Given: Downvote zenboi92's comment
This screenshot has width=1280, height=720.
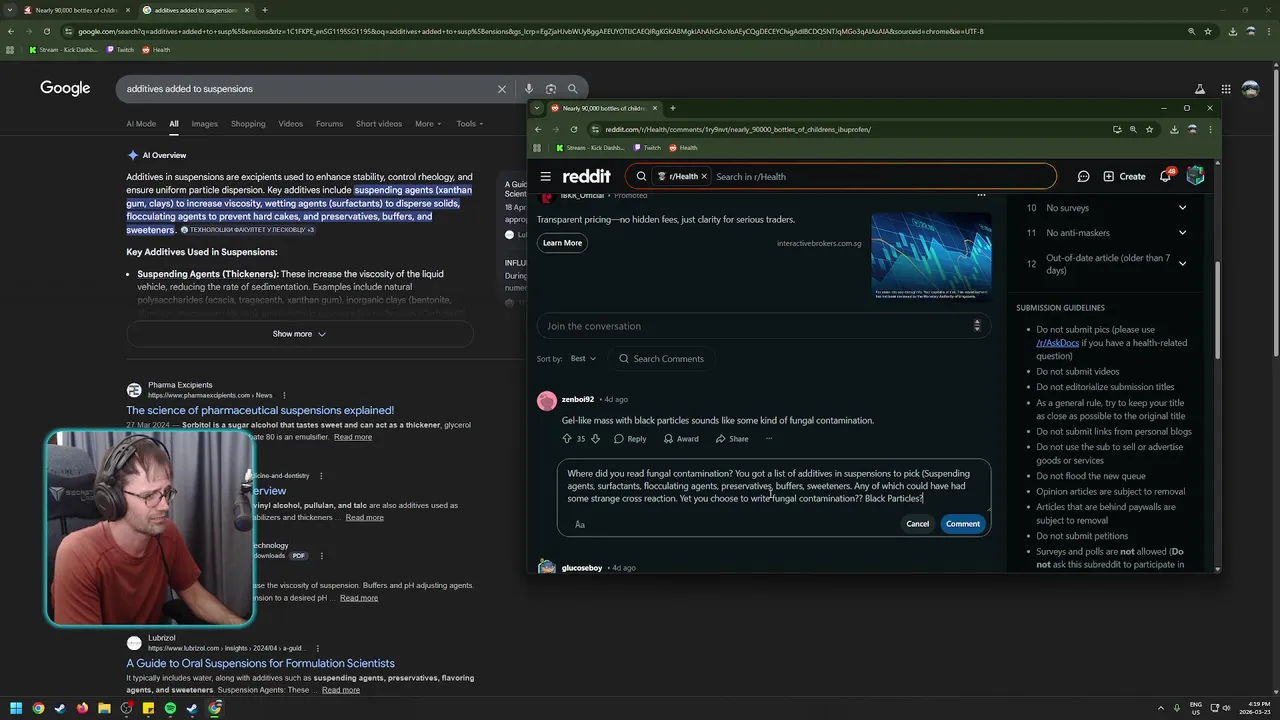Looking at the screenshot, I should [x=595, y=439].
